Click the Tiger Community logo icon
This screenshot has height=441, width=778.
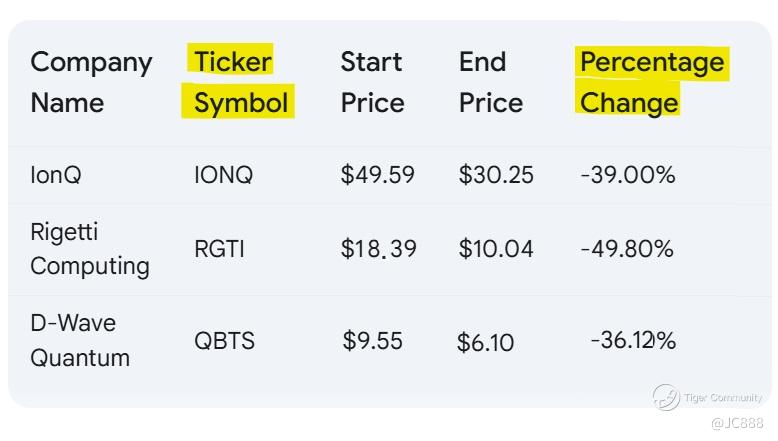pos(666,397)
